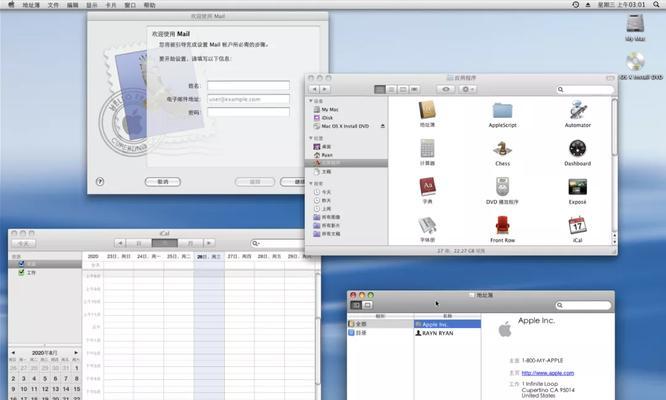Open the AppleScript folder in Finder

pos(502,110)
